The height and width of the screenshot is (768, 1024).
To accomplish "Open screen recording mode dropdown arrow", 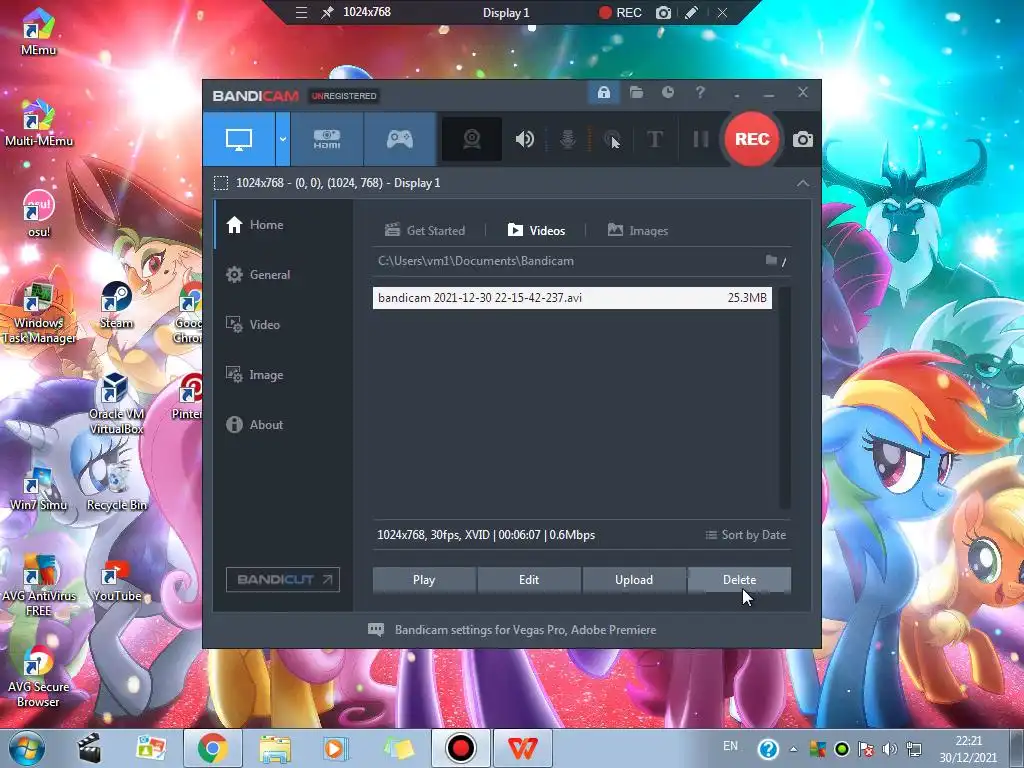I will [x=283, y=139].
